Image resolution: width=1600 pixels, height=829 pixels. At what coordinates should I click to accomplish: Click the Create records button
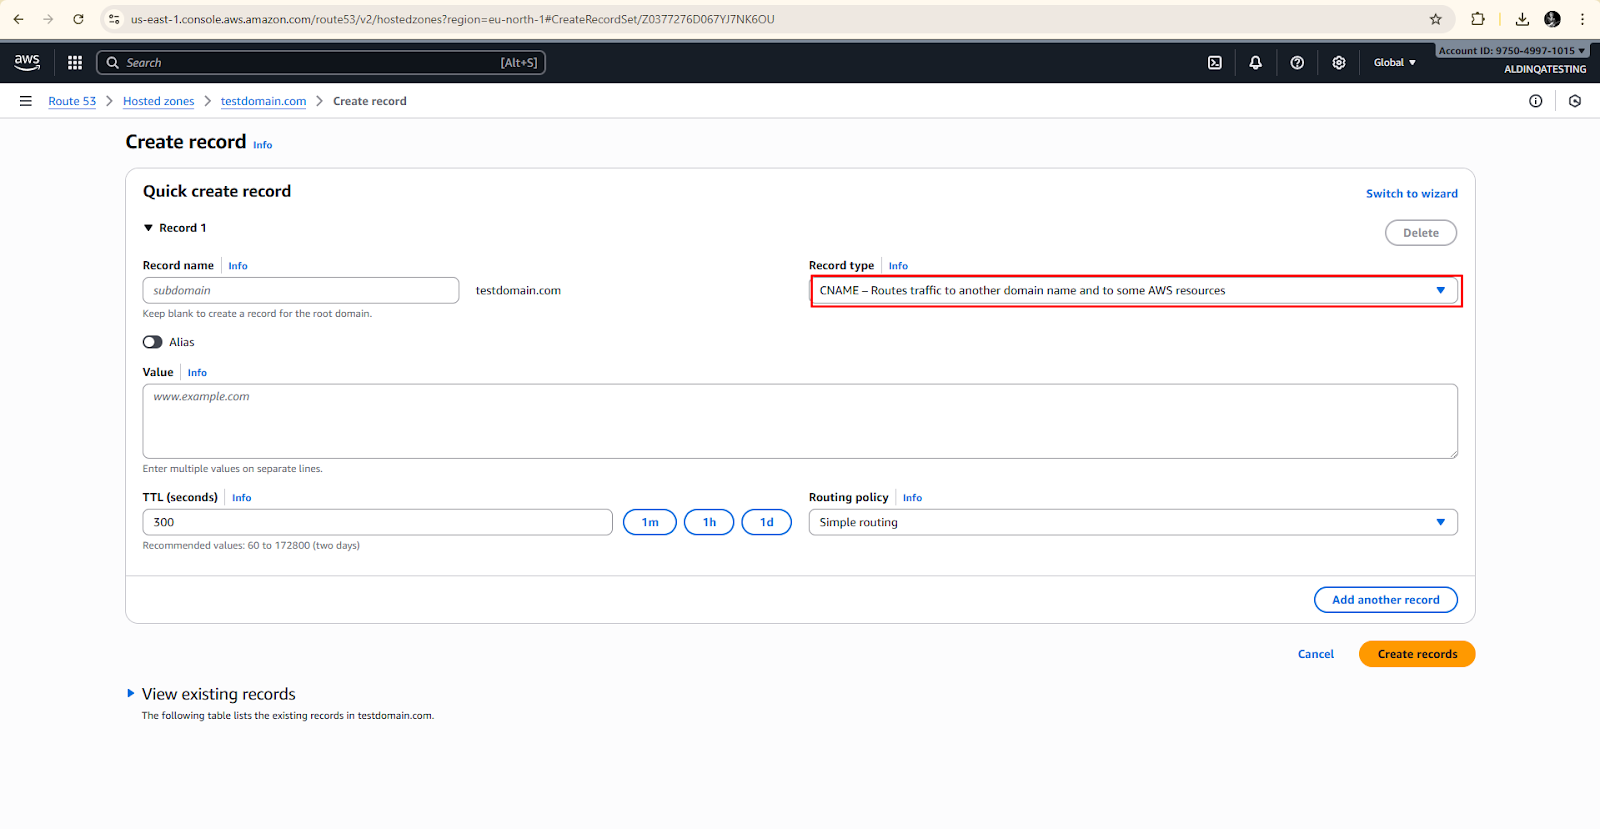pyautogui.click(x=1416, y=654)
